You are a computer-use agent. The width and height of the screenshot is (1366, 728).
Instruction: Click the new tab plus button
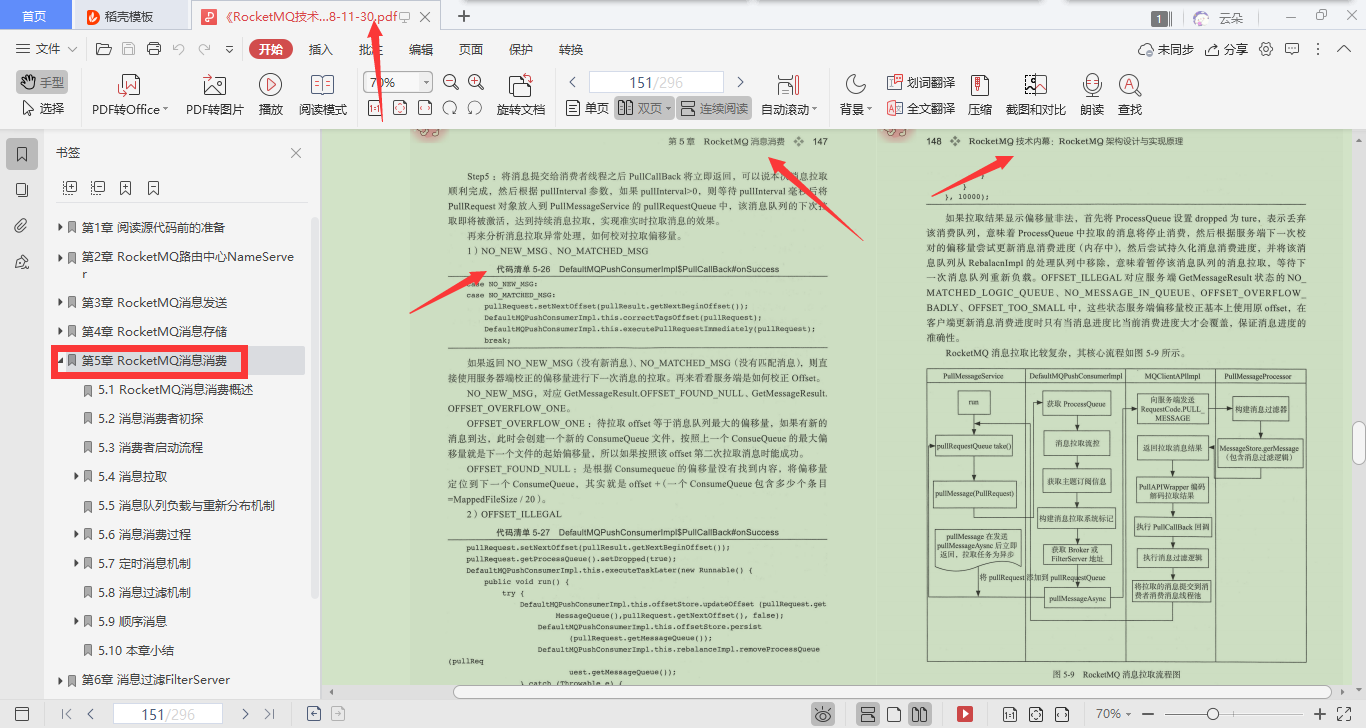point(464,16)
